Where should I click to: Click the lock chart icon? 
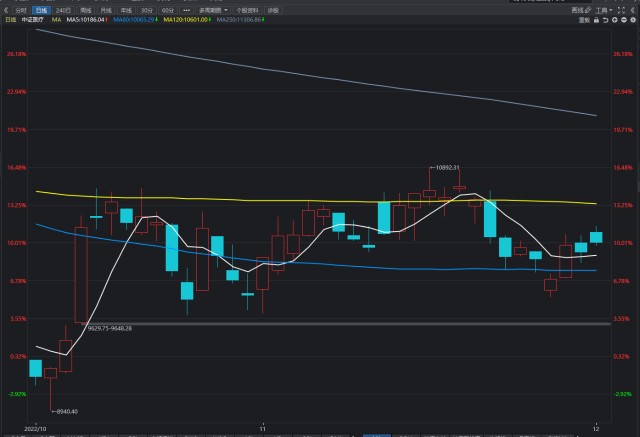(595, 19)
